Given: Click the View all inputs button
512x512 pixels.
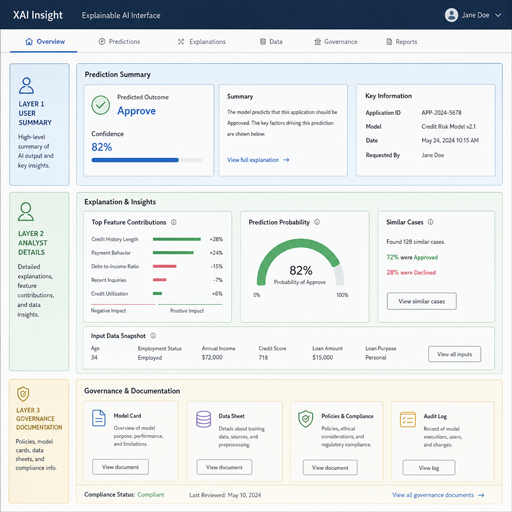Looking at the screenshot, I should pyautogui.click(x=455, y=354).
